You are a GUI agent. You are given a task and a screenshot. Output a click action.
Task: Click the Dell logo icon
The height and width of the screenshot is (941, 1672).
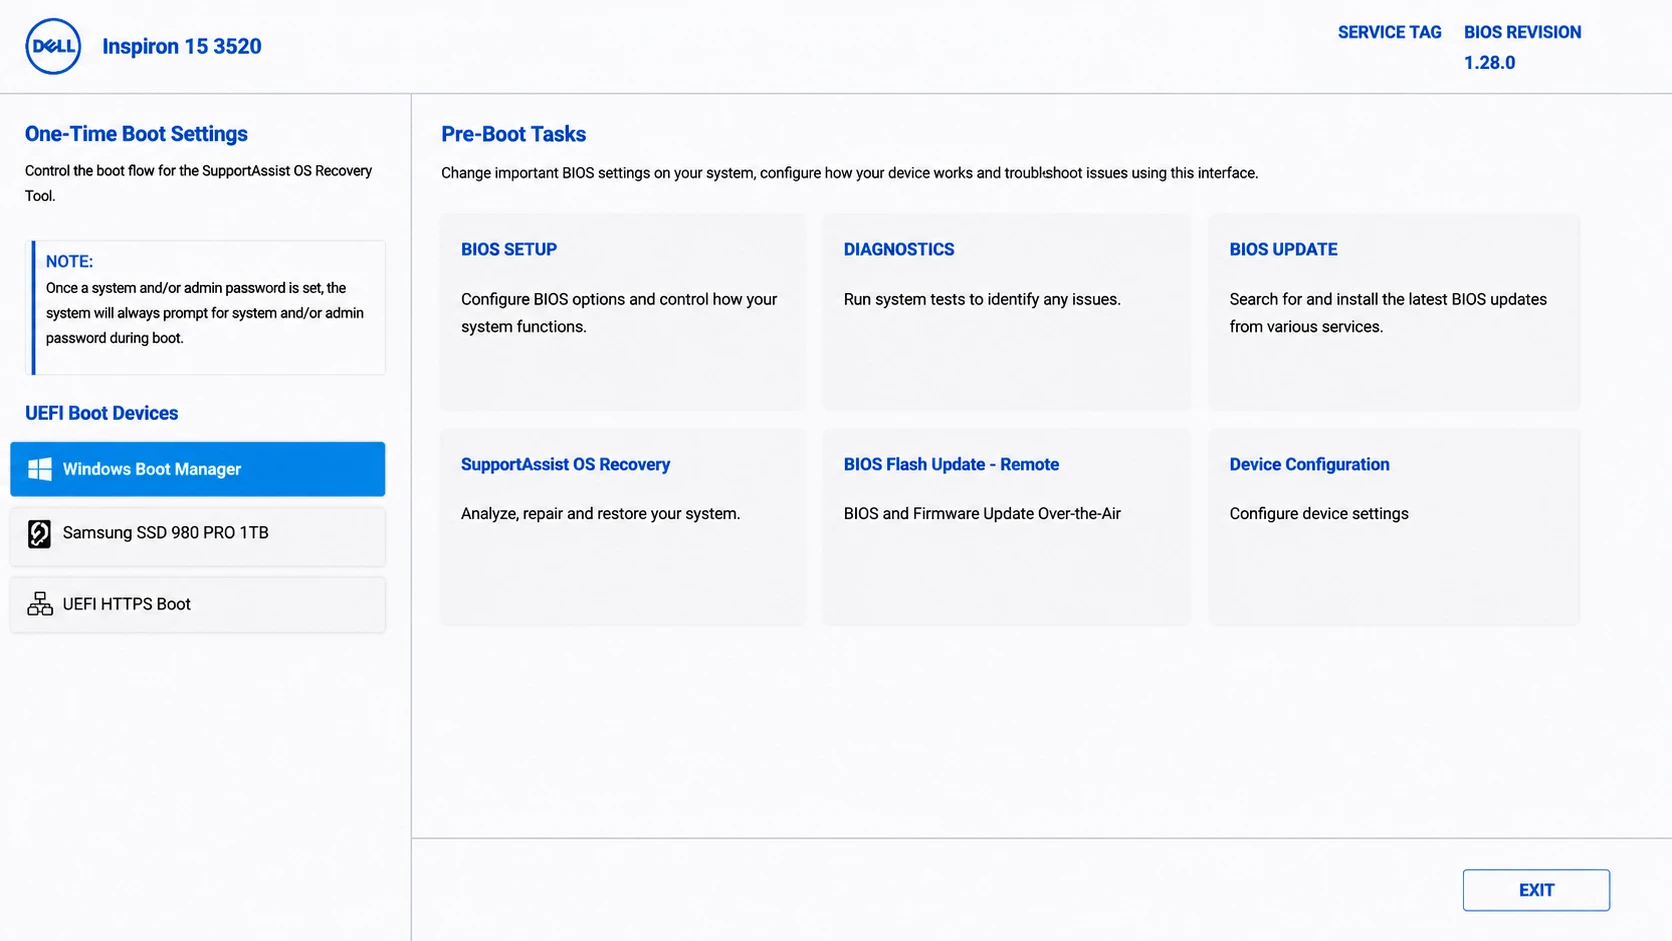click(x=53, y=46)
